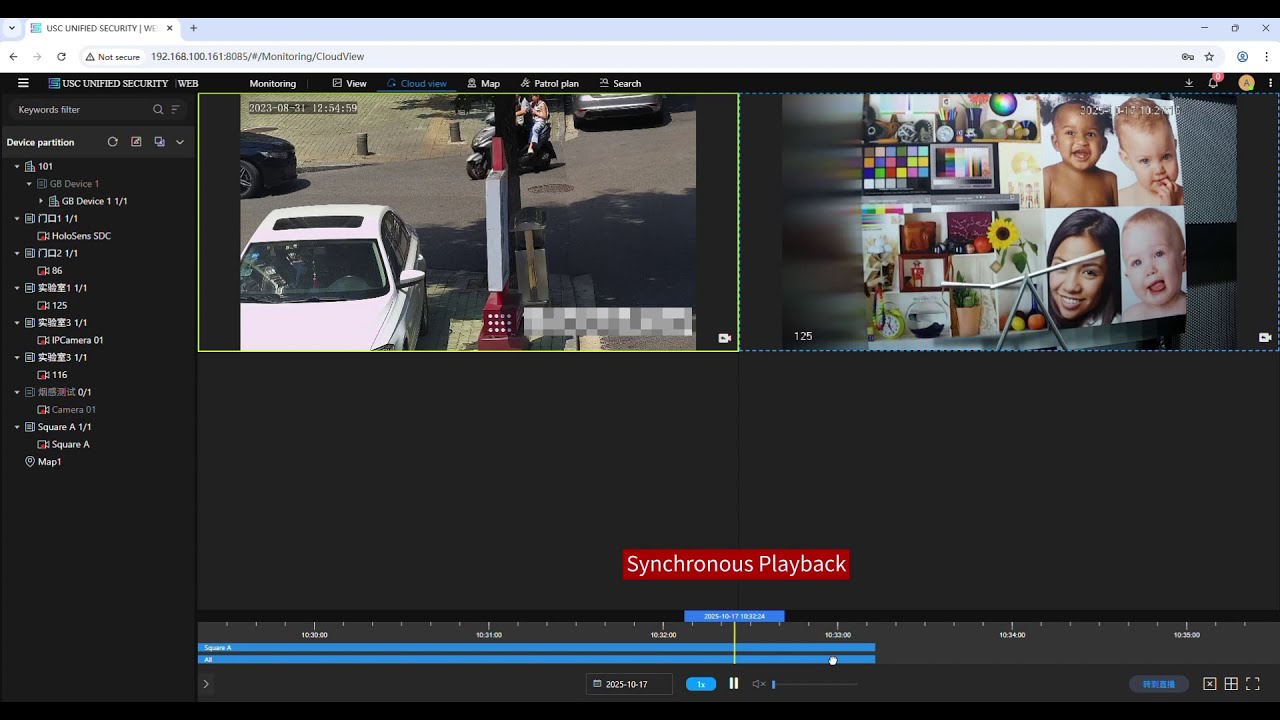1280x720 pixels.
Task: Toggle the 1x playback speed button
Action: 701,684
